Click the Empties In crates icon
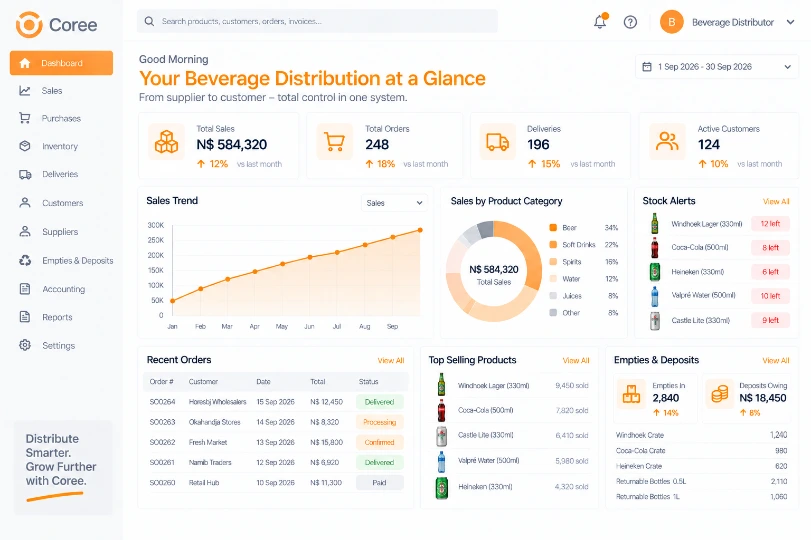The image size is (811, 540). [x=631, y=394]
